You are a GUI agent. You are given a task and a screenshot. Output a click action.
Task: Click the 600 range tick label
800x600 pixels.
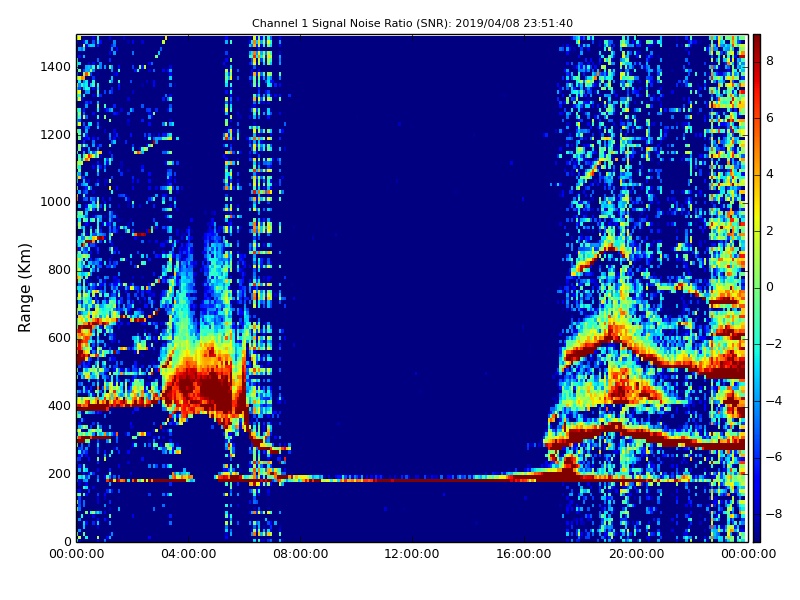[59, 338]
